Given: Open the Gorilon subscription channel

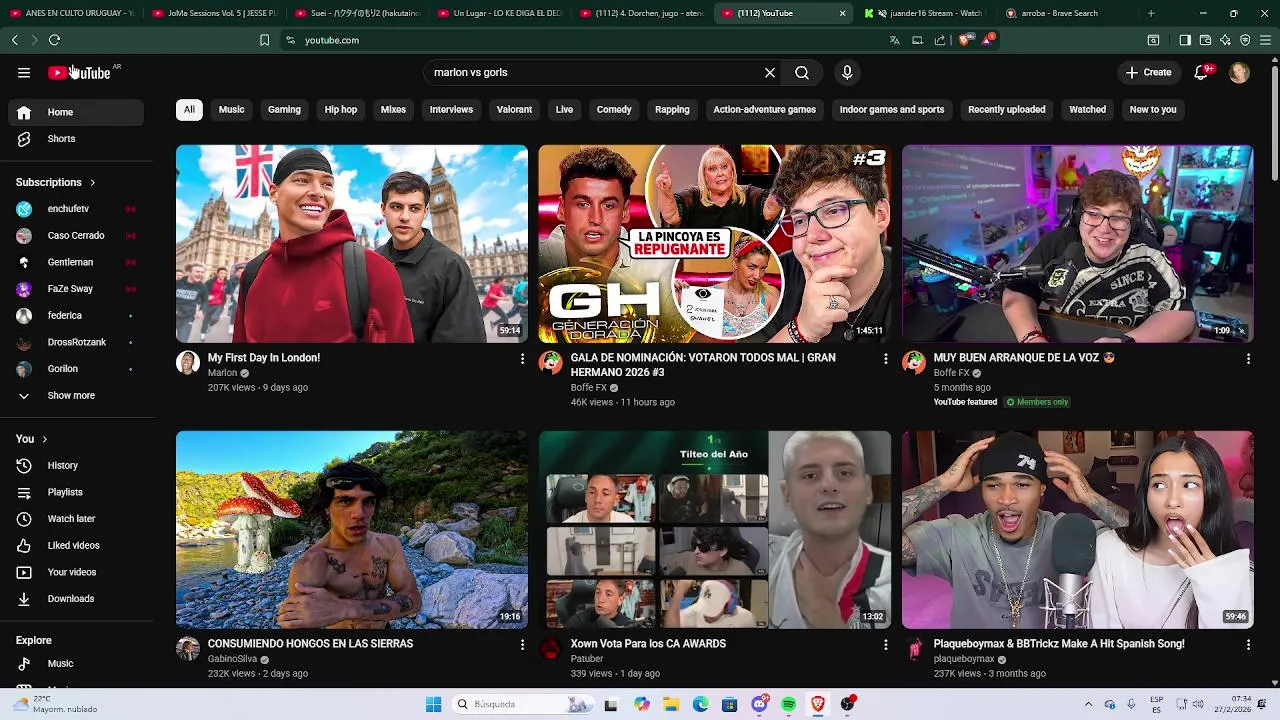Looking at the screenshot, I should click(76, 369).
